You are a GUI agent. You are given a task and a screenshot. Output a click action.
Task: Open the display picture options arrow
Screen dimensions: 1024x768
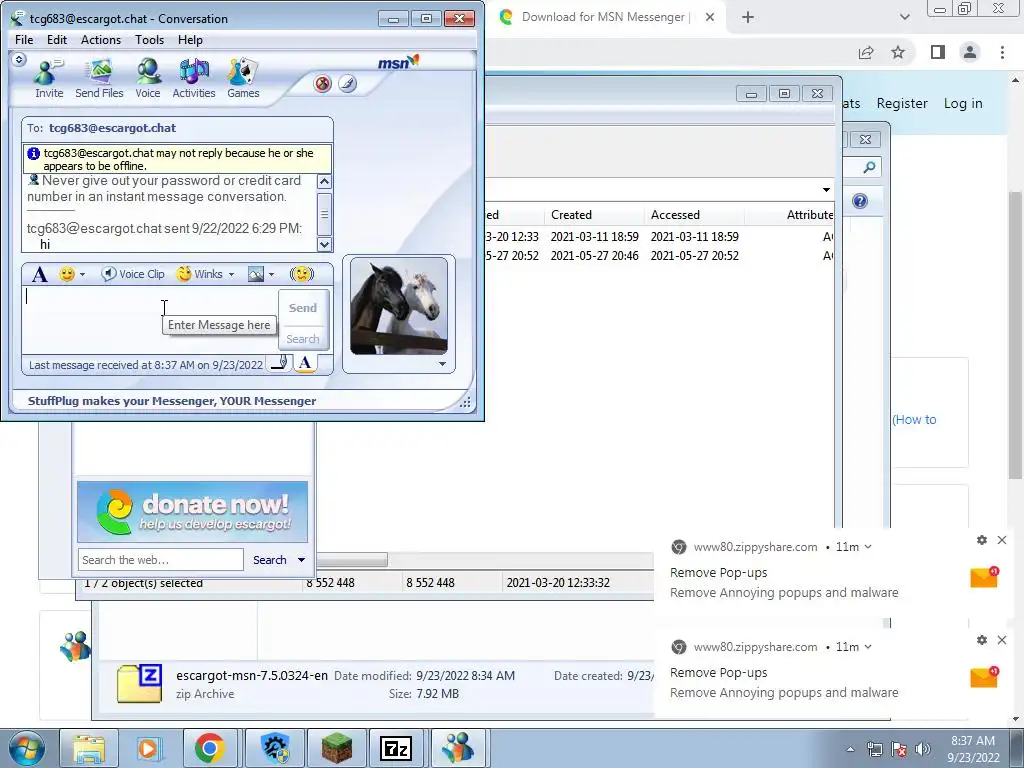pos(442,364)
